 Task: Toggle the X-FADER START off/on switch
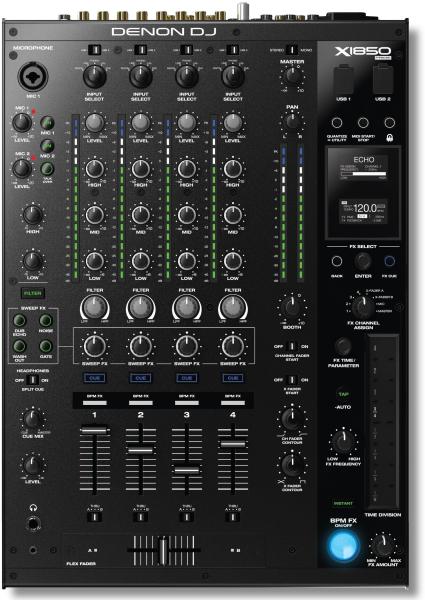coord(291,380)
